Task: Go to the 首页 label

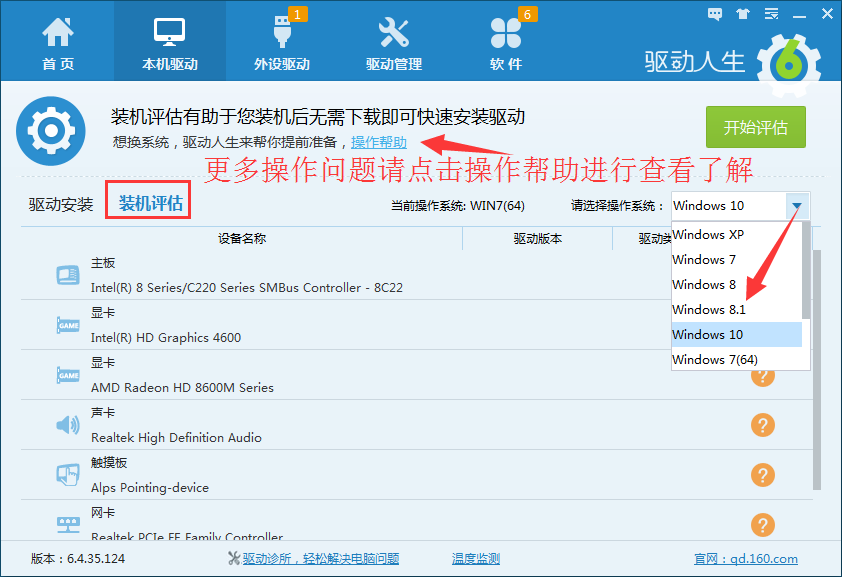Action: 58,64
